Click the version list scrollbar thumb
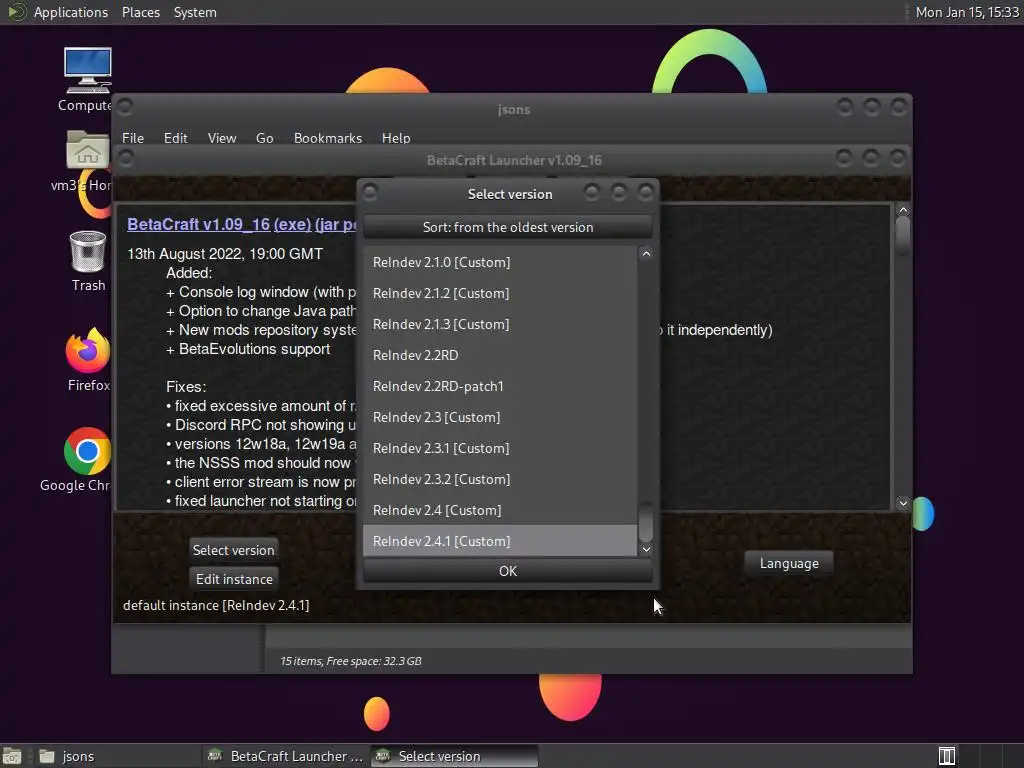 click(x=646, y=522)
